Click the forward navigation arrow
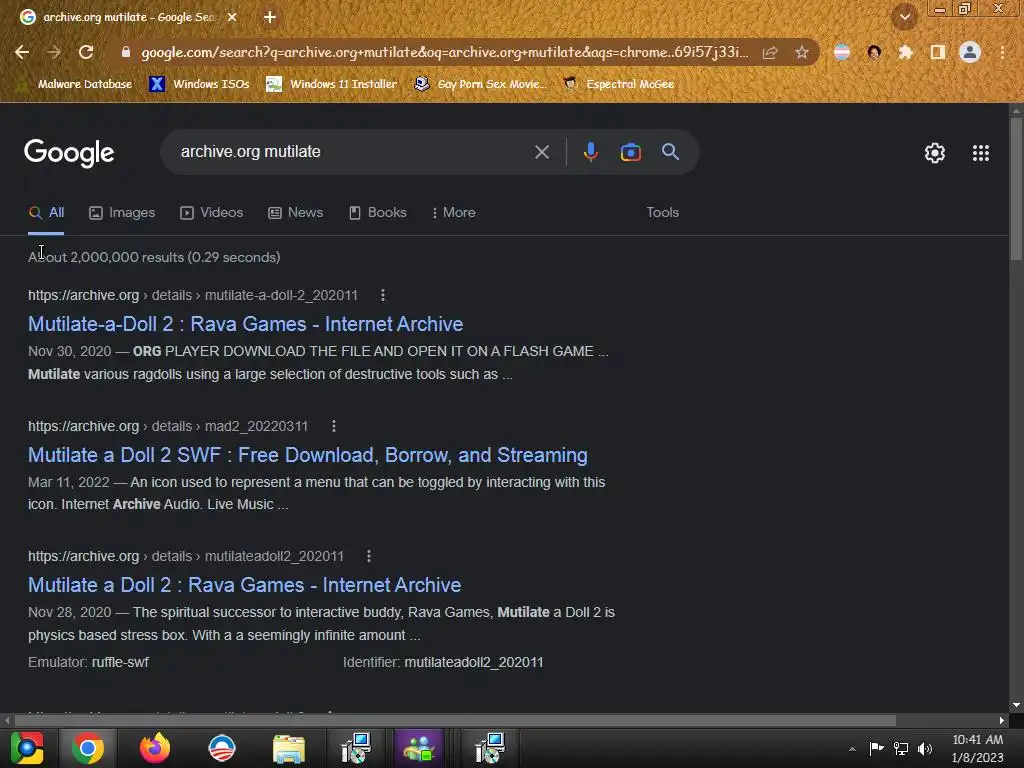 point(54,52)
